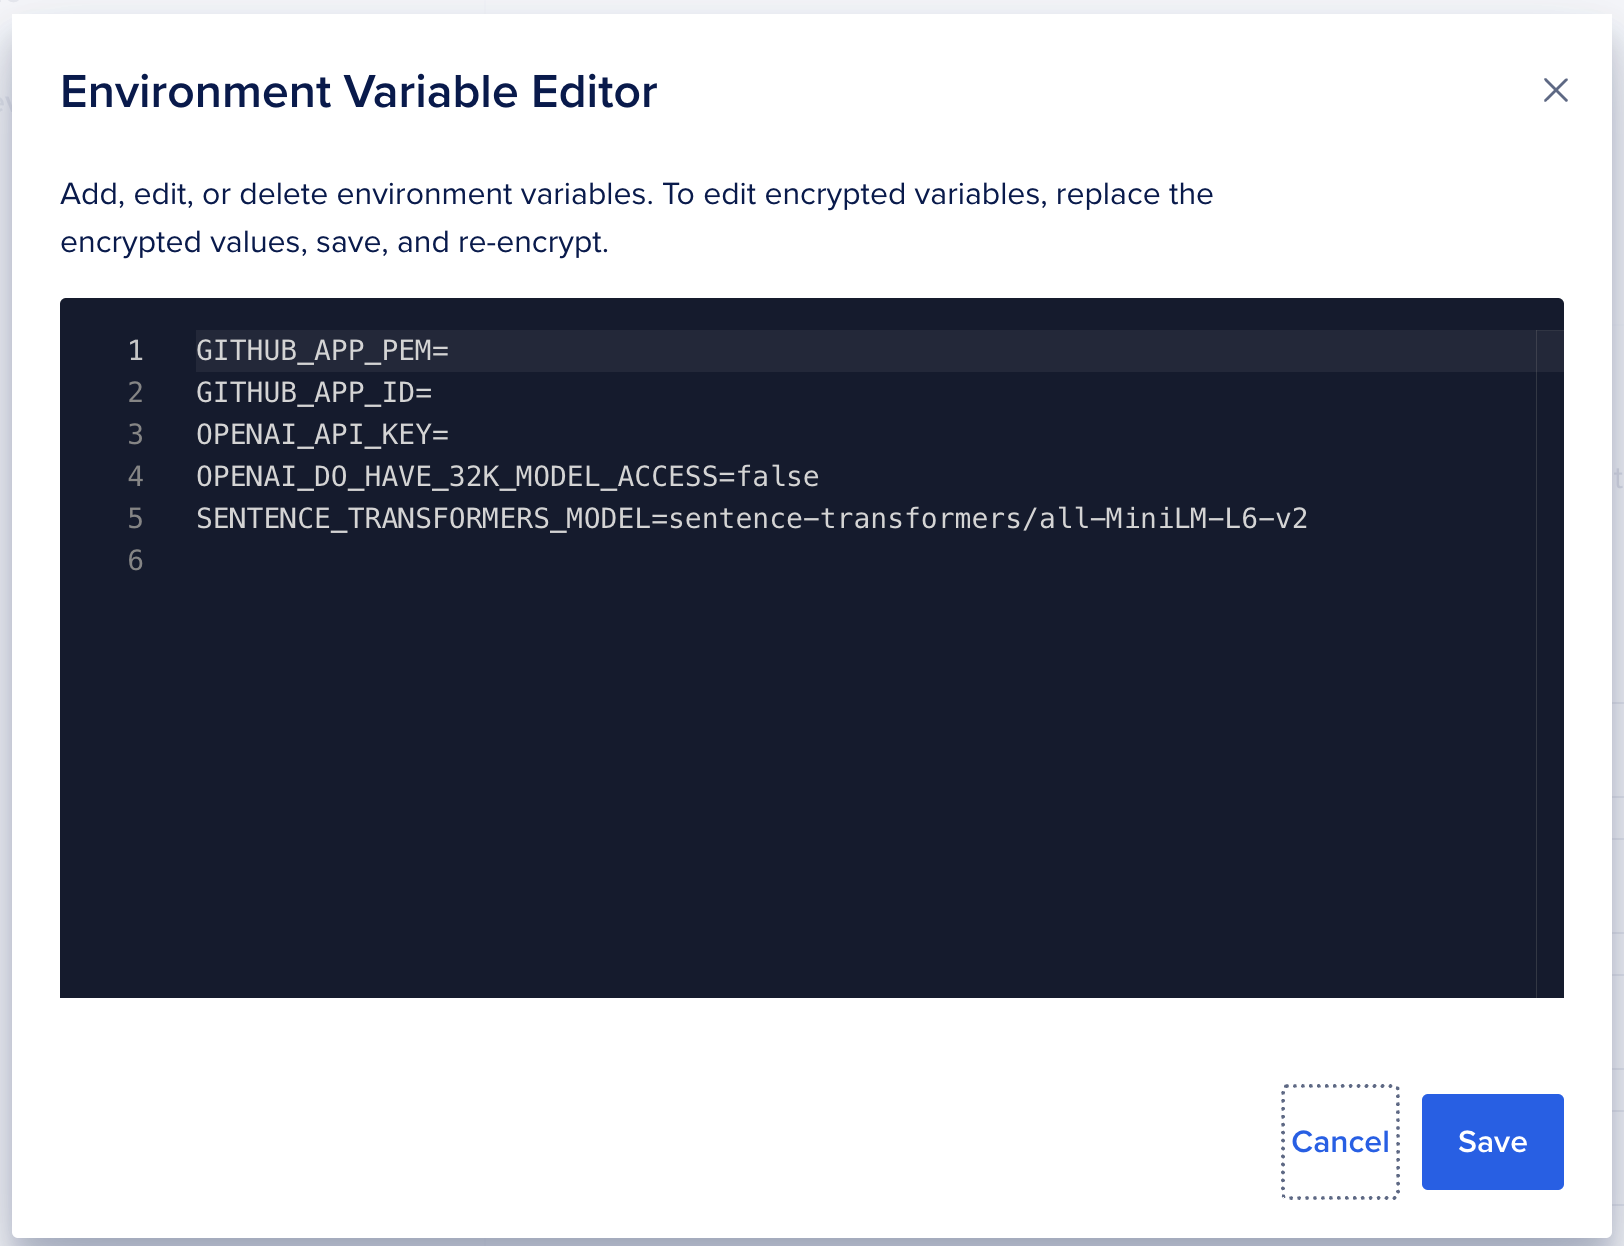
Task: Close the Environment Variable Editor dialog
Action: click(x=1555, y=90)
